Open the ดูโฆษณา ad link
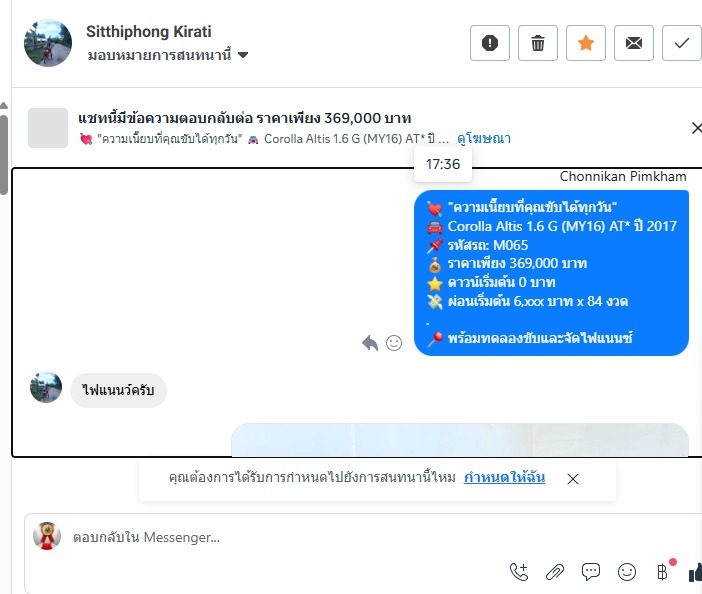The height and width of the screenshot is (594, 702). (484, 139)
